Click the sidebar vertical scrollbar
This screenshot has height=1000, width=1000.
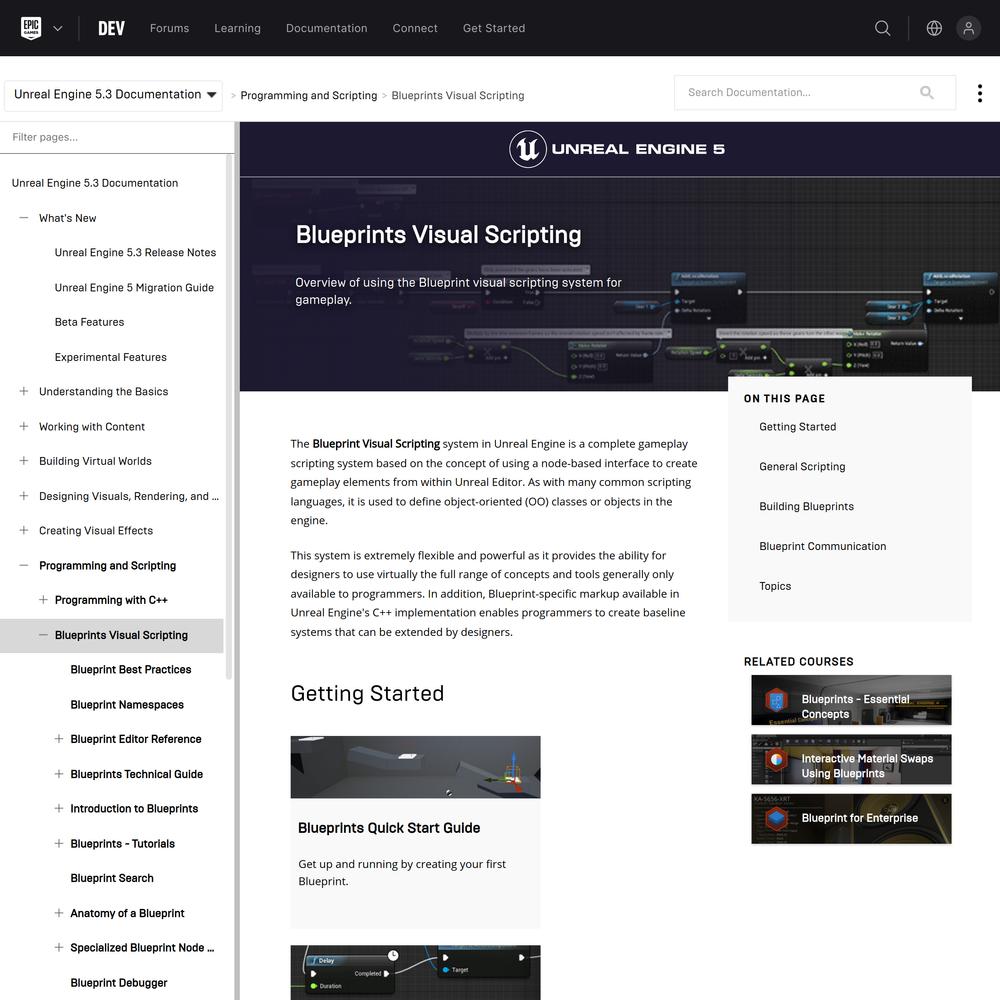coord(228,416)
